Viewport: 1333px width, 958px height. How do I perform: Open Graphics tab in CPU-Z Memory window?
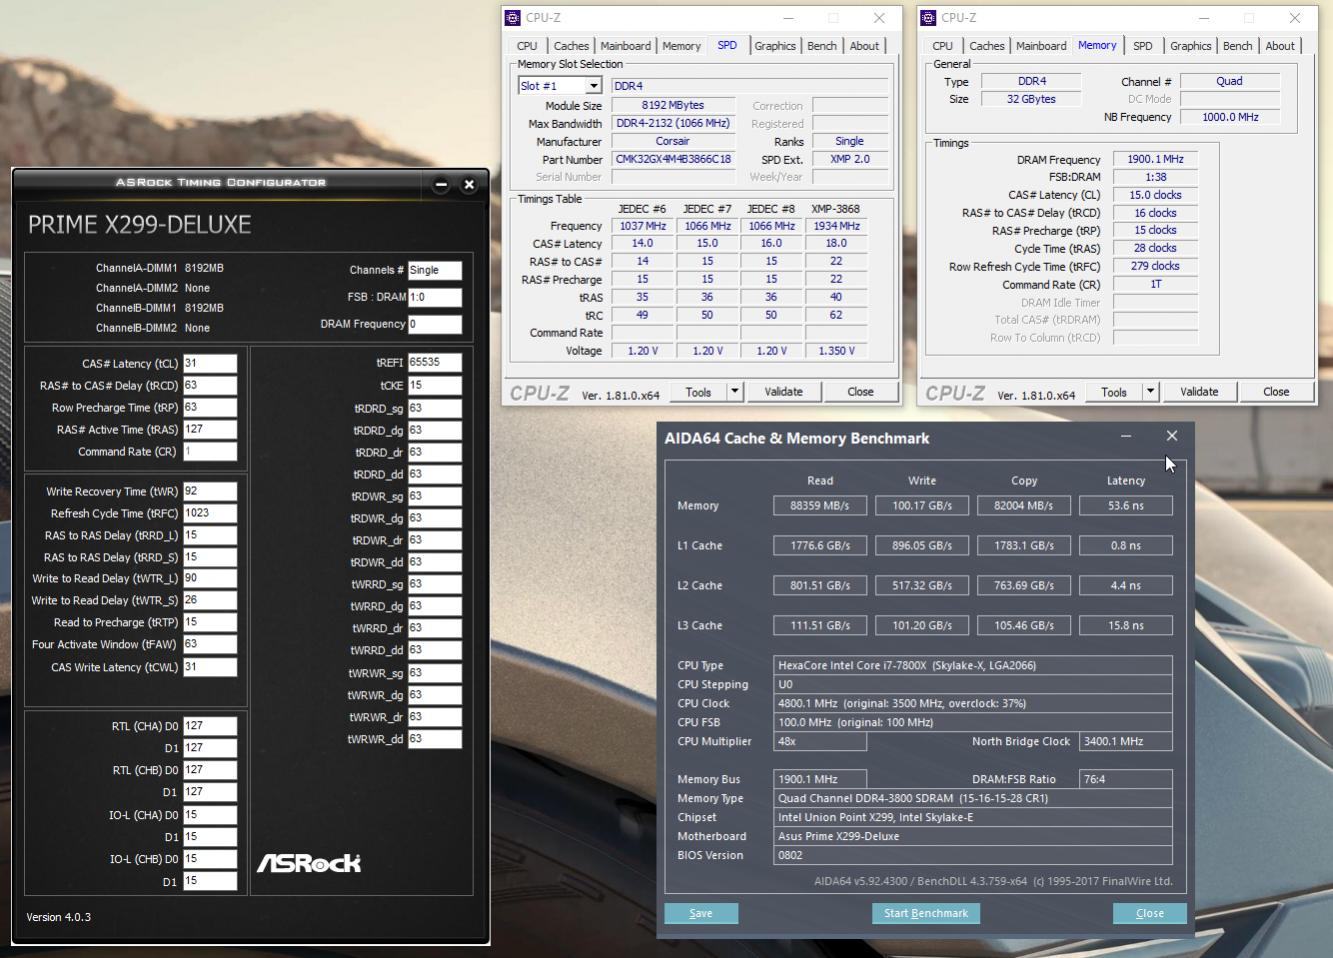pos(1191,46)
